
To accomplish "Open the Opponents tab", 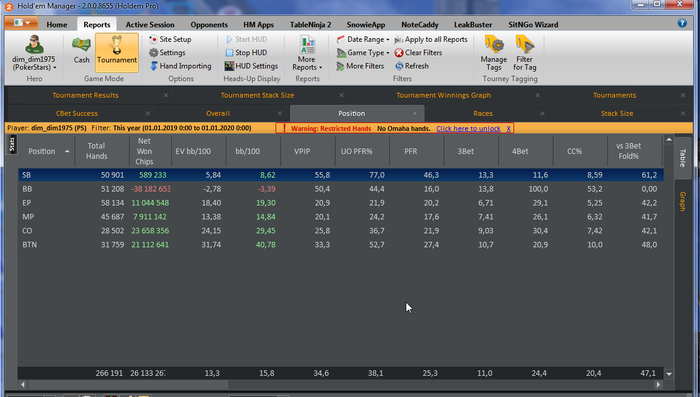I will tap(209, 25).
